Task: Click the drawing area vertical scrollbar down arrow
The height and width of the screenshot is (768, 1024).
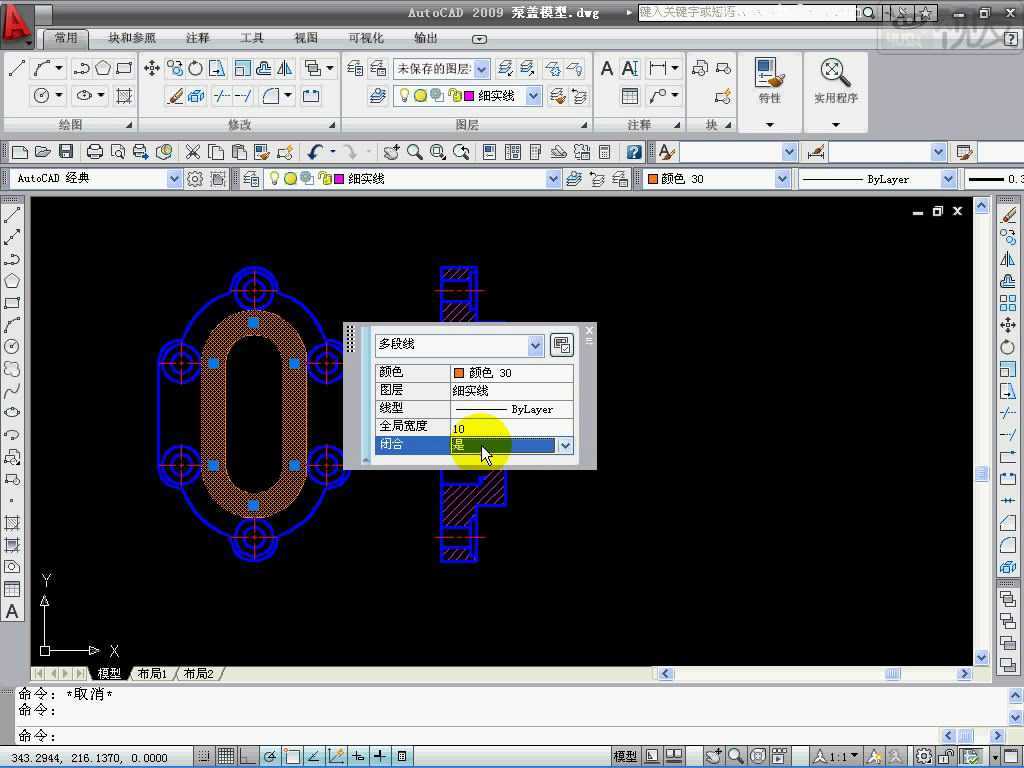Action: (982, 657)
